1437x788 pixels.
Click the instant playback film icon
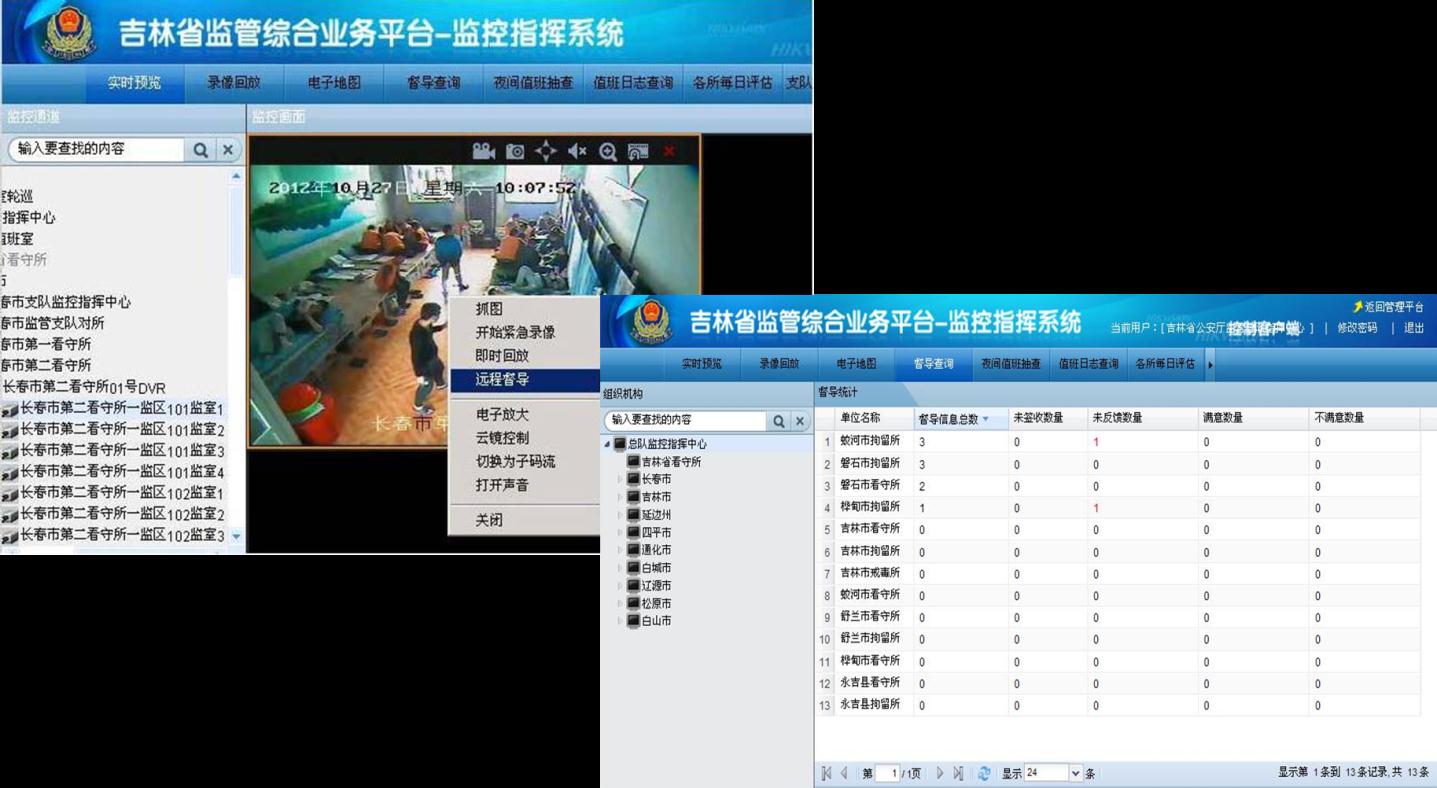638,151
